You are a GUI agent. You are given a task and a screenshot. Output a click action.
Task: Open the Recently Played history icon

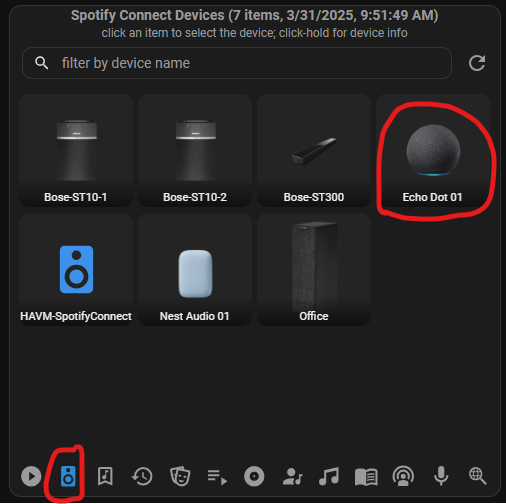point(142,476)
